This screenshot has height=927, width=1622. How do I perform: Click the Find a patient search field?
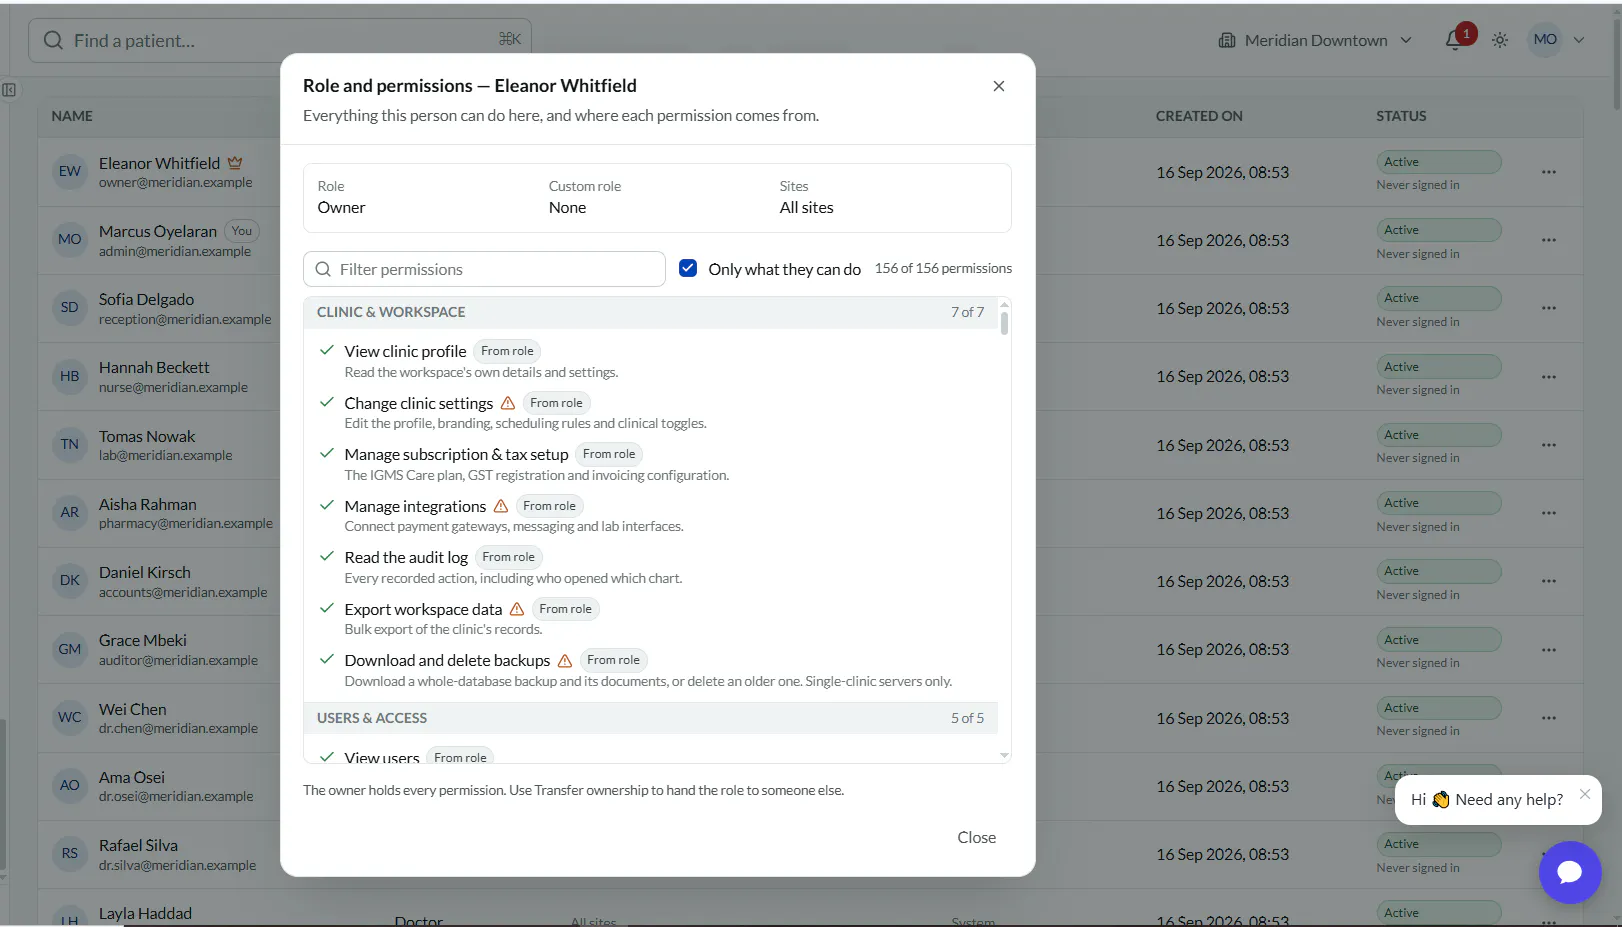point(280,40)
